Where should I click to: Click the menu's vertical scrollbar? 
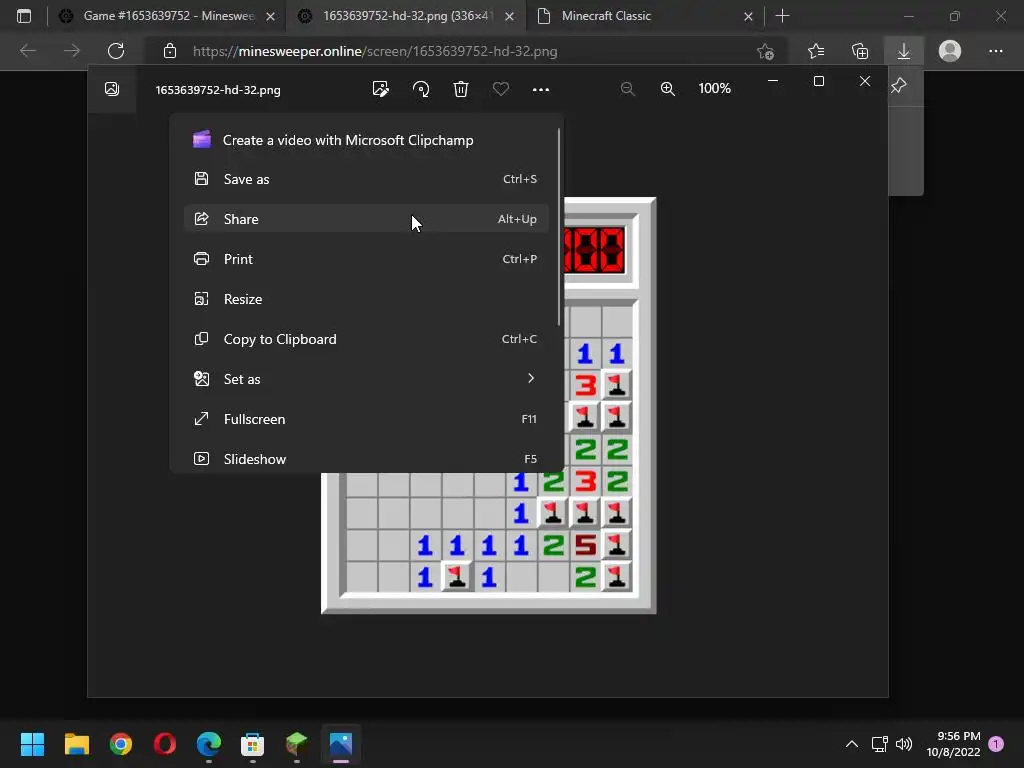[x=558, y=227]
